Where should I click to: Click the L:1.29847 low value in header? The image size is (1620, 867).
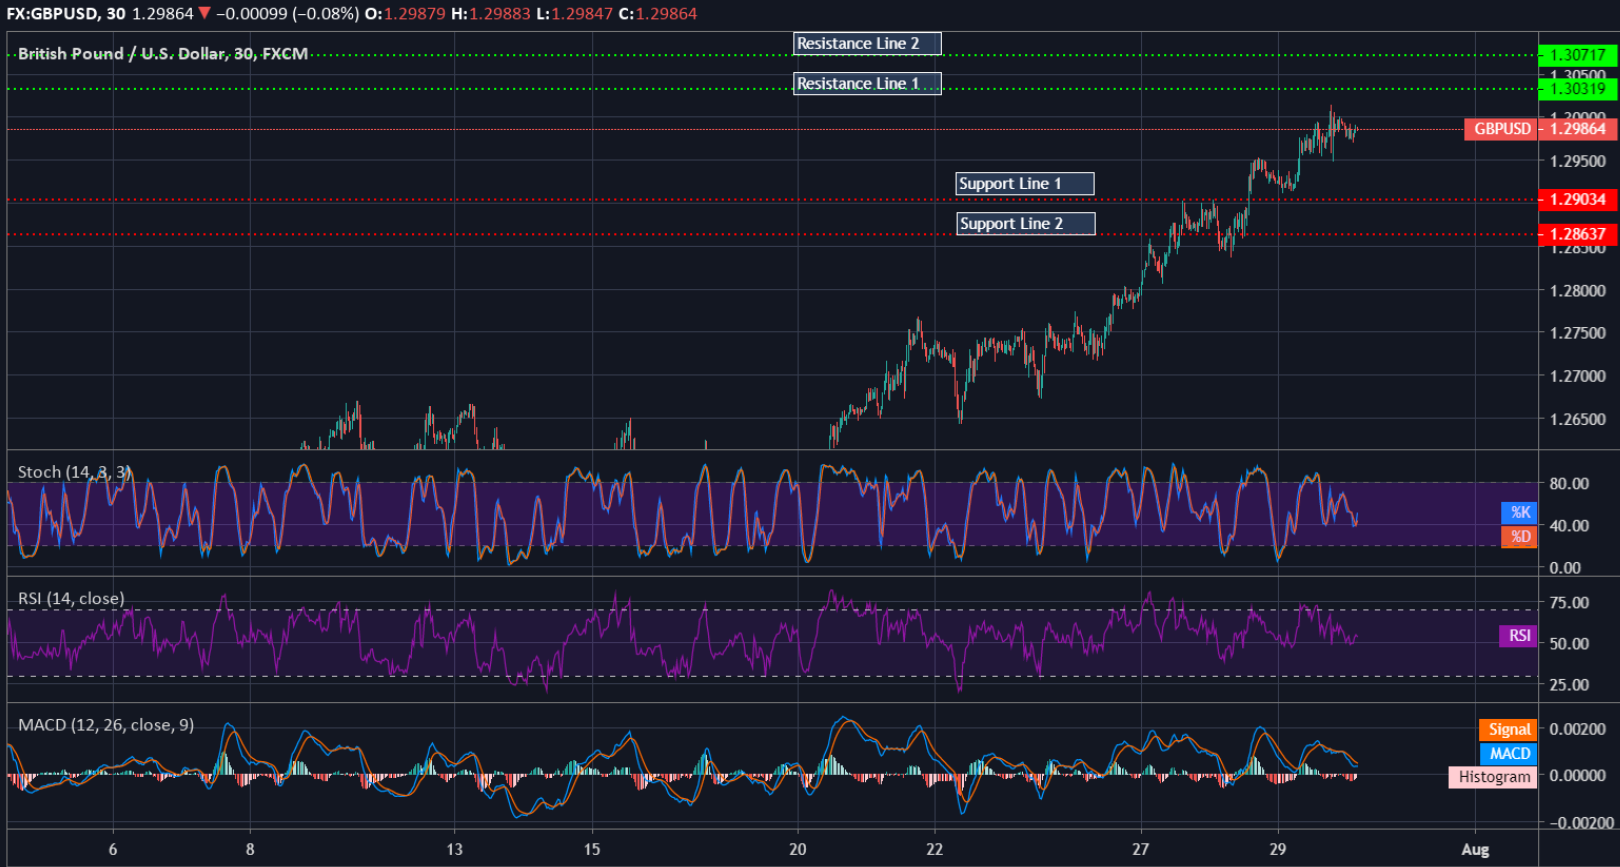tap(576, 14)
